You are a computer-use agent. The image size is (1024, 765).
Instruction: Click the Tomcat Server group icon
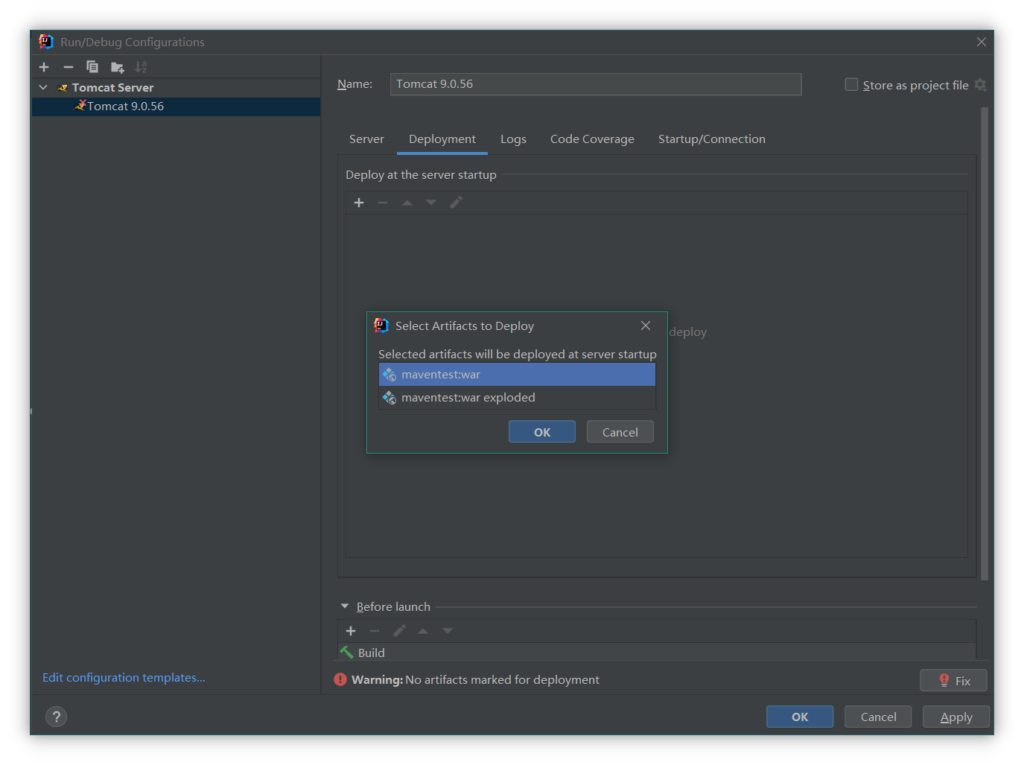point(63,88)
